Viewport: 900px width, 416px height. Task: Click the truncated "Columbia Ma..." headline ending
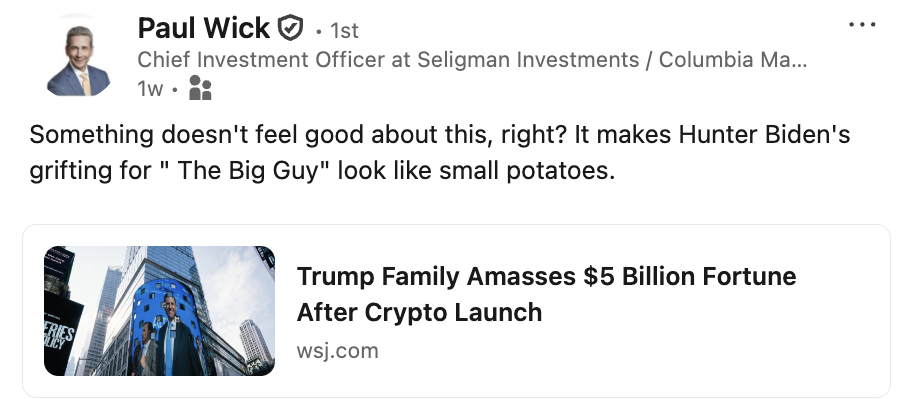pyautogui.click(x=733, y=60)
